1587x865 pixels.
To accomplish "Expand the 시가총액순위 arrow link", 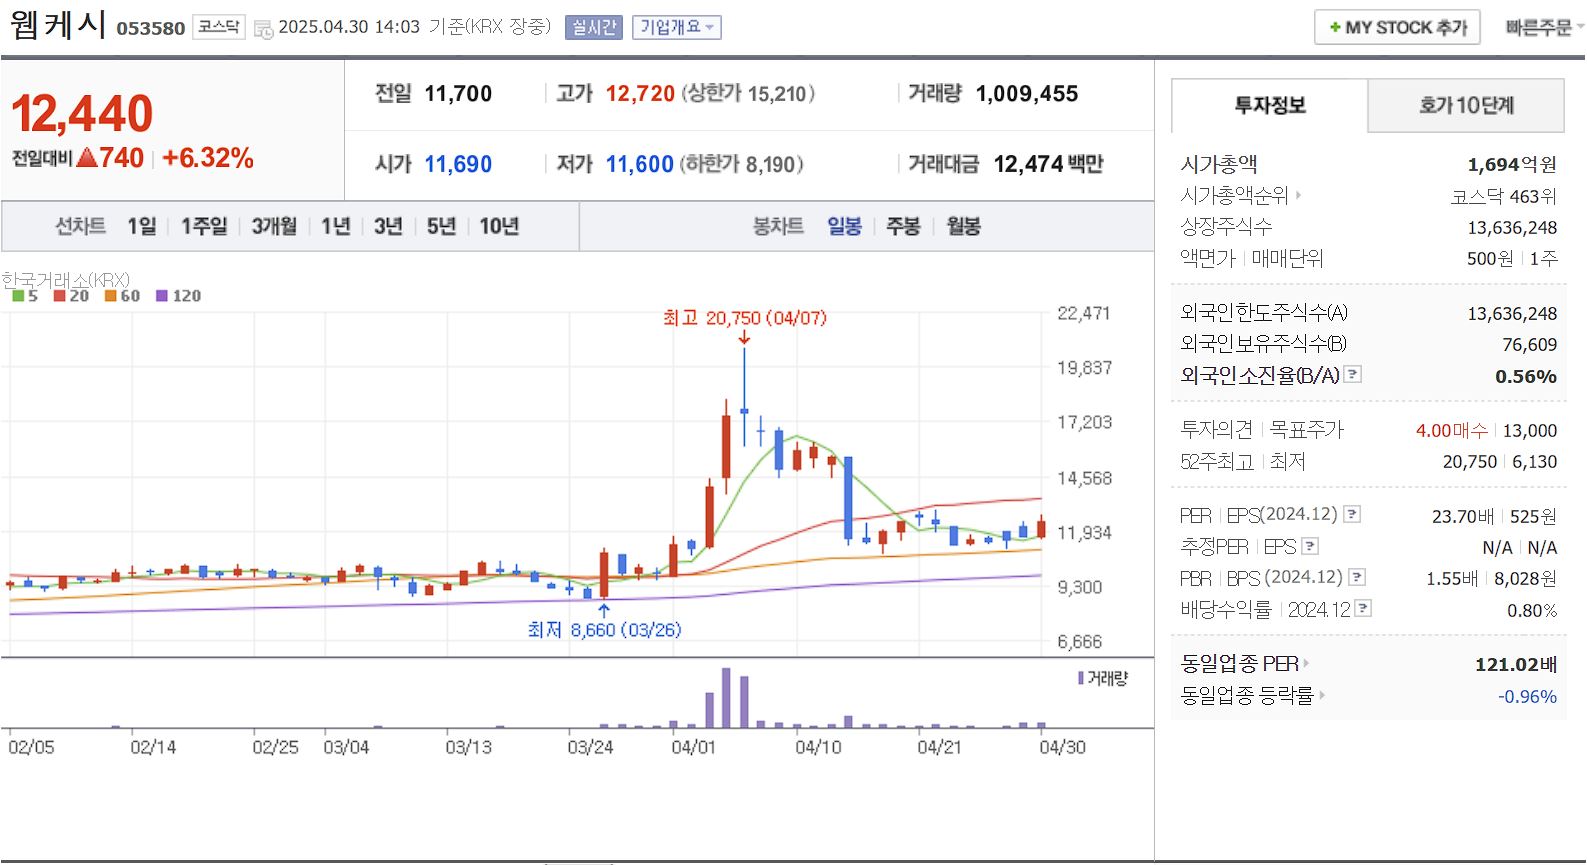I will 1299,196.
